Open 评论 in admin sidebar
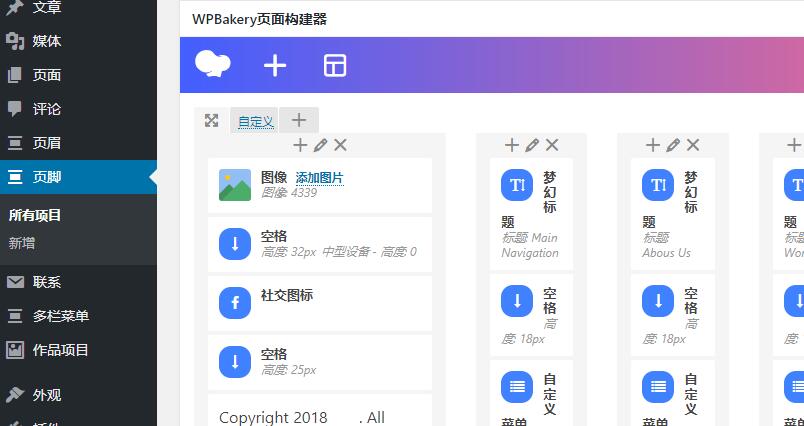Viewport: 804px width, 426px height. (78, 109)
